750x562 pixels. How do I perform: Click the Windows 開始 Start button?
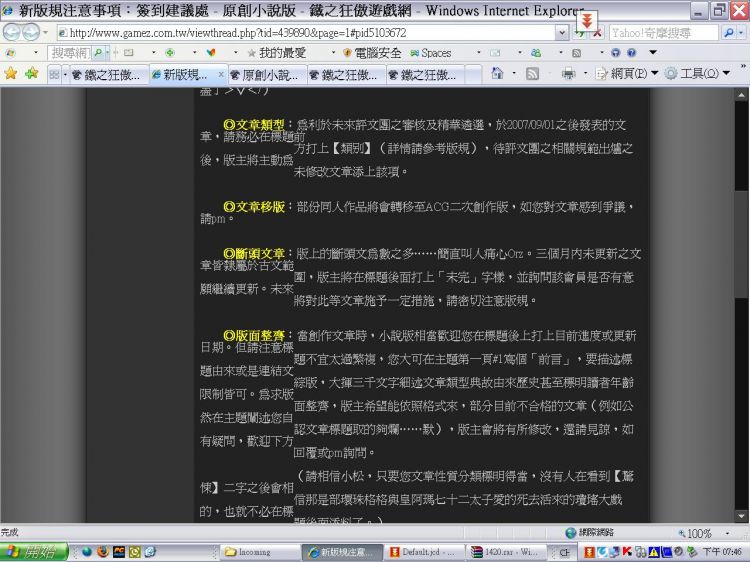coord(33,551)
